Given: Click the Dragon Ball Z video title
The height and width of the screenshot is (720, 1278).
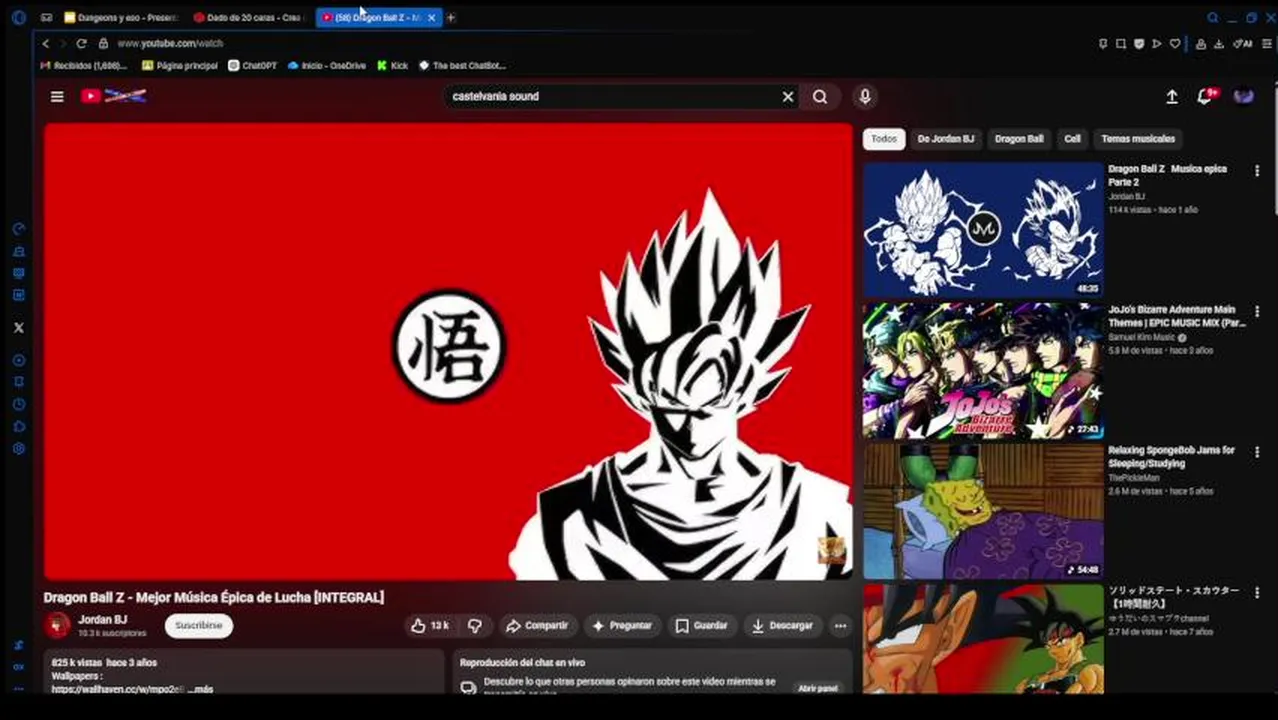Looking at the screenshot, I should pyautogui.click(x=214, y=597).
